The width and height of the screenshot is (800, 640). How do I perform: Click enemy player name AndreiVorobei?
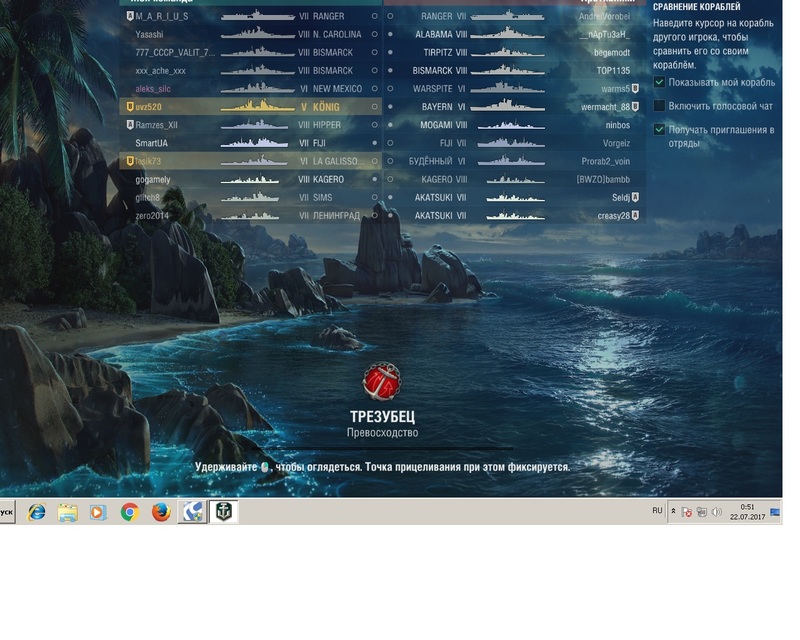point(604,16)
